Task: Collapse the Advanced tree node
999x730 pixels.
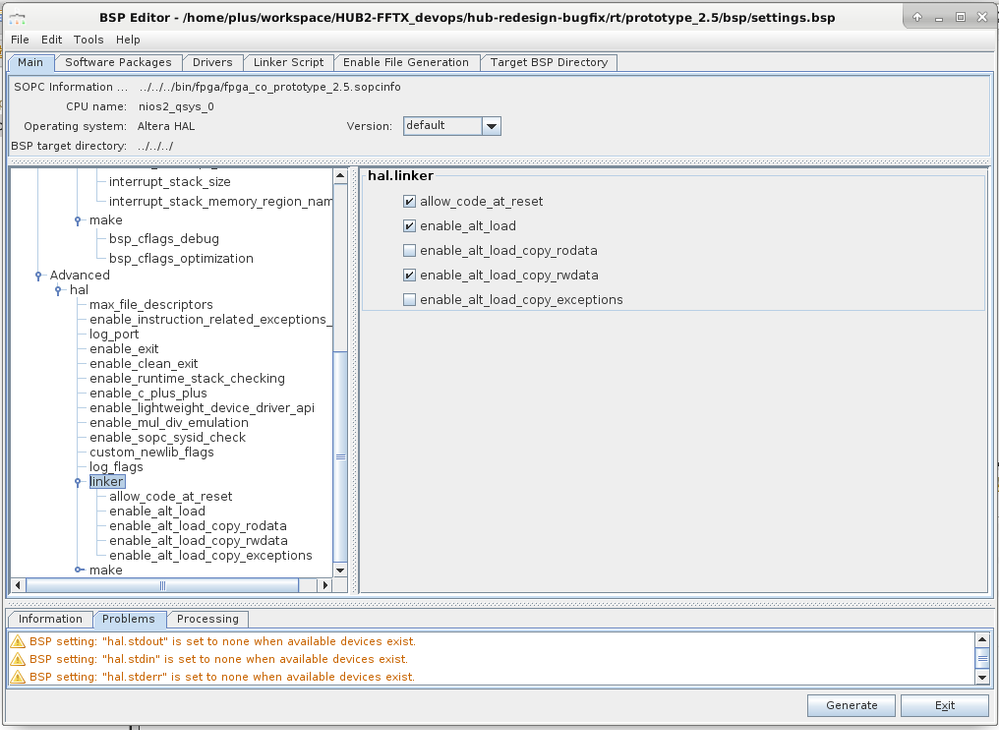Action: pos(38,276)
